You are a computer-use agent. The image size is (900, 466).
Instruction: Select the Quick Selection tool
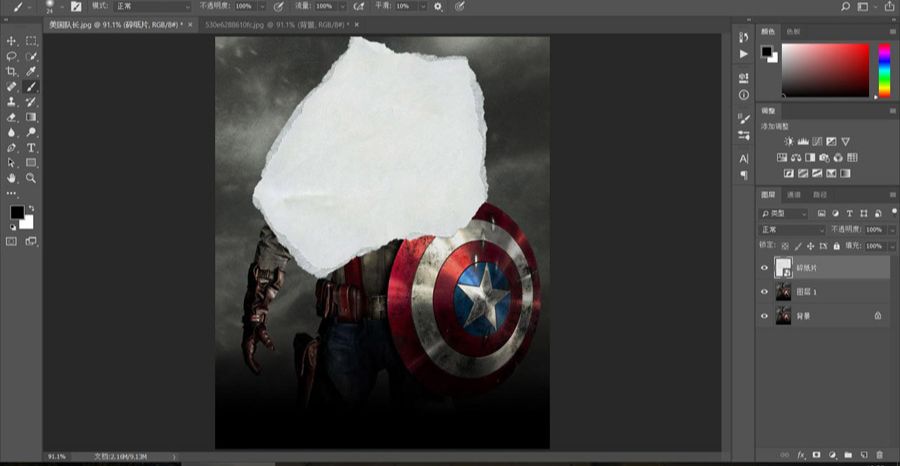(31, 56)
